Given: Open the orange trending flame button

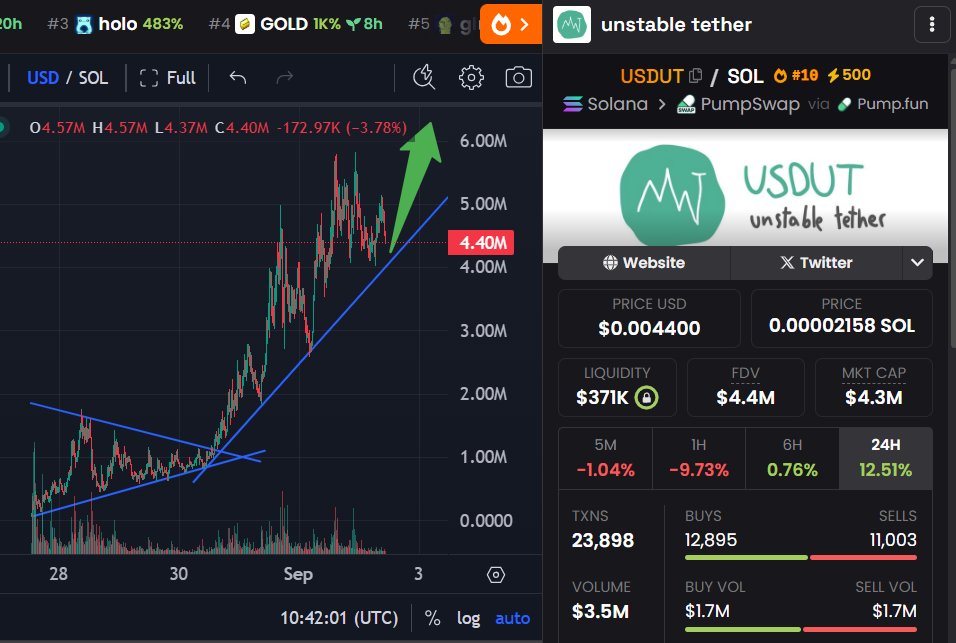Looking at the screenshot, I should pyautogui.click(x=511, y=24).
